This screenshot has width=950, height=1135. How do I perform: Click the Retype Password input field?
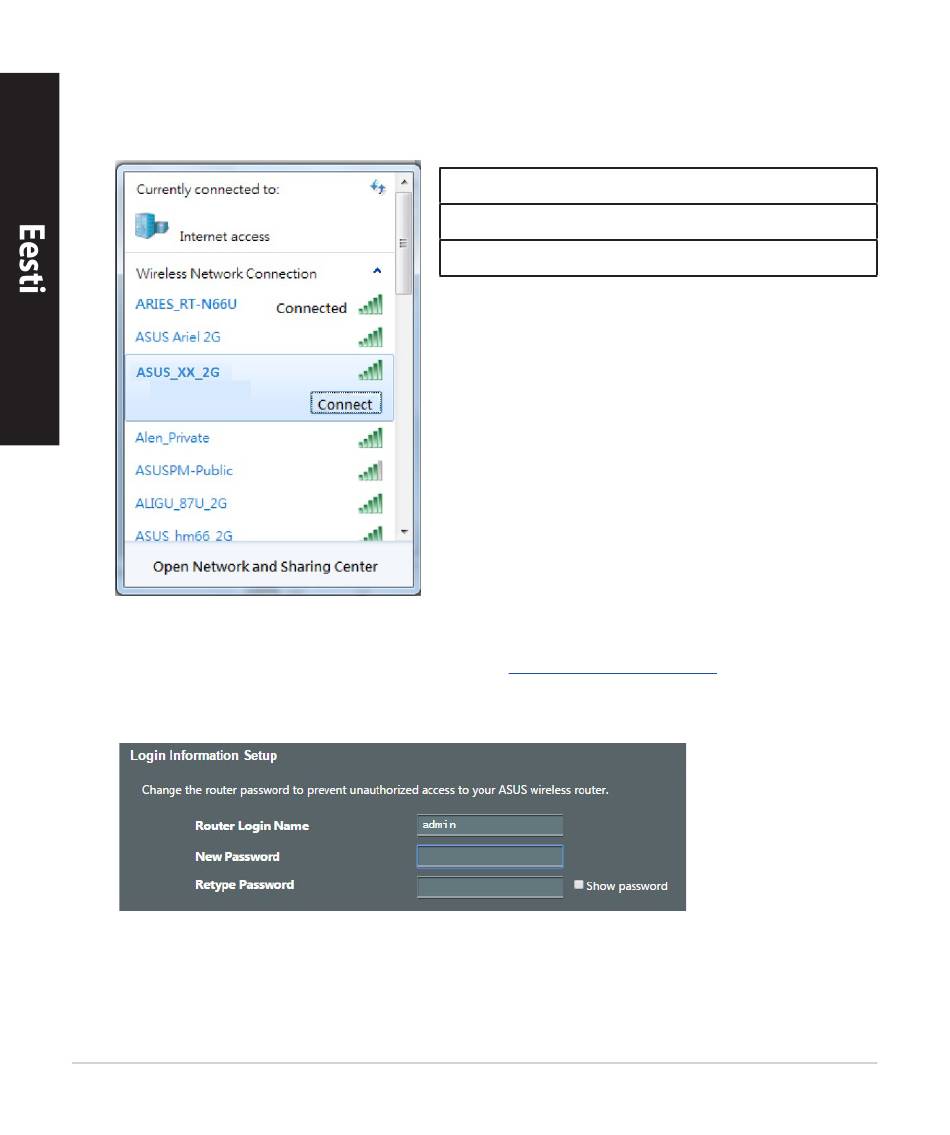coord(490,887)
